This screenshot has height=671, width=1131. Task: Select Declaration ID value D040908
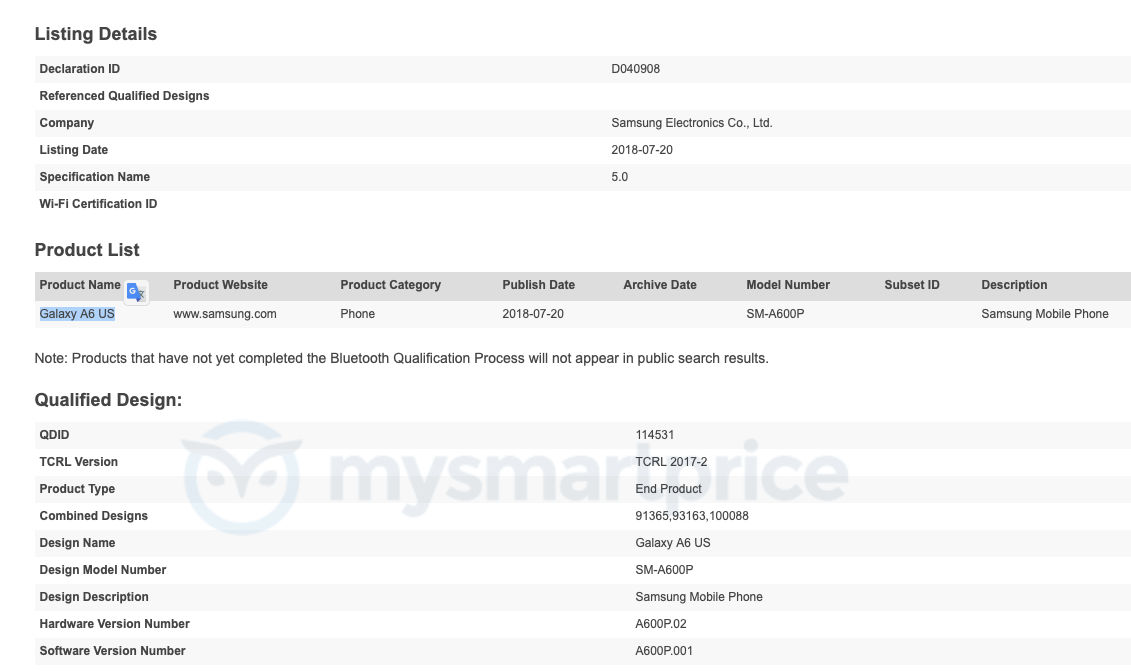(635, 69)
